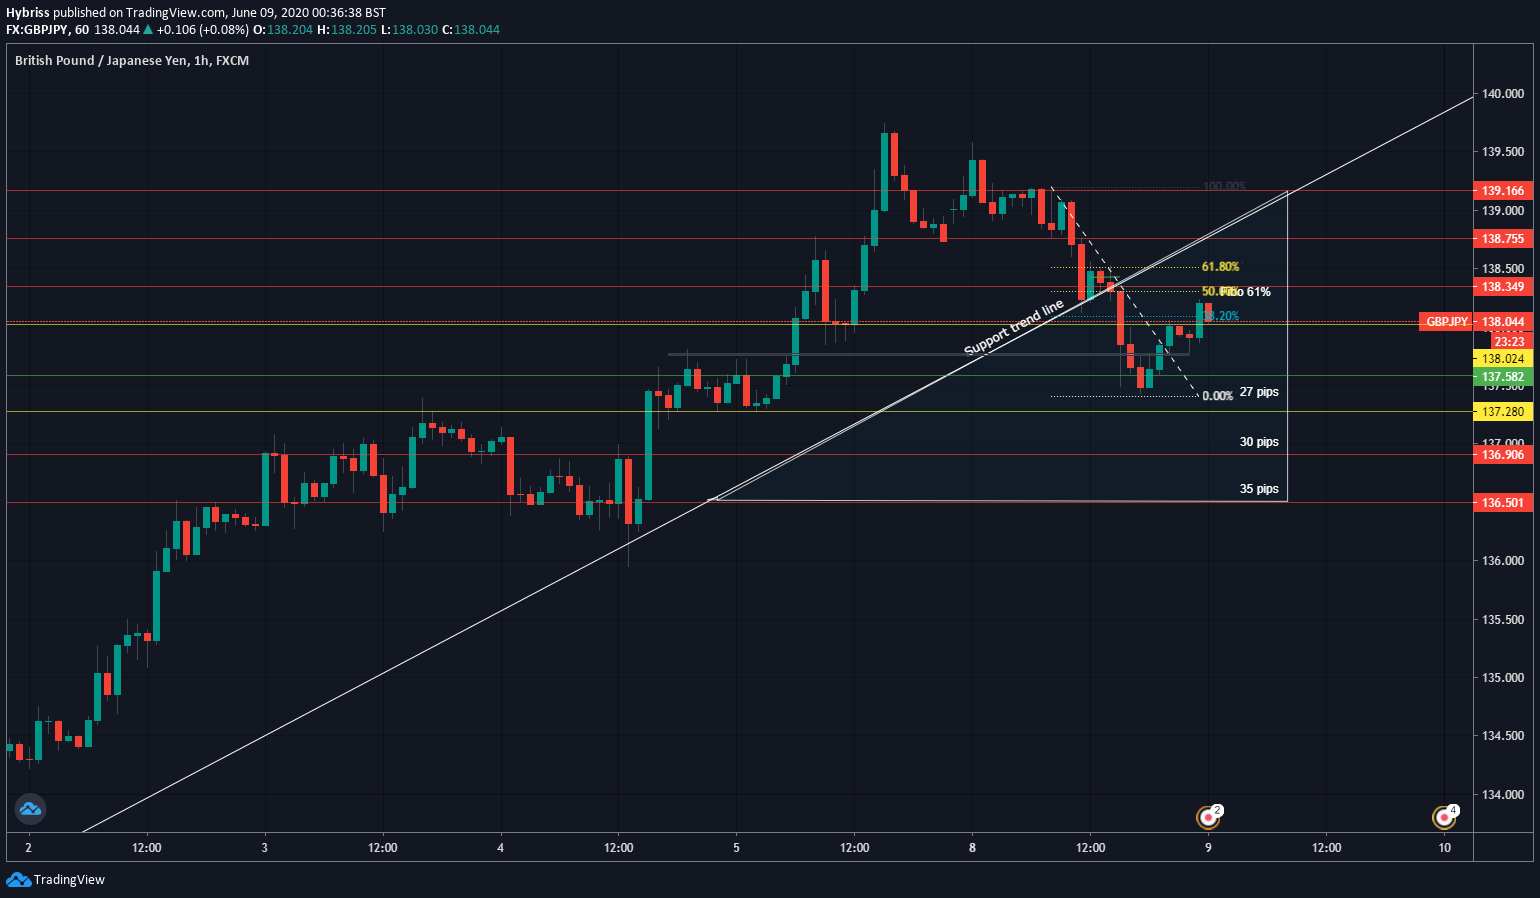Click the 137.280 yellow price label
Screen dimensions: 1540x898
(x=1503, y=411)
